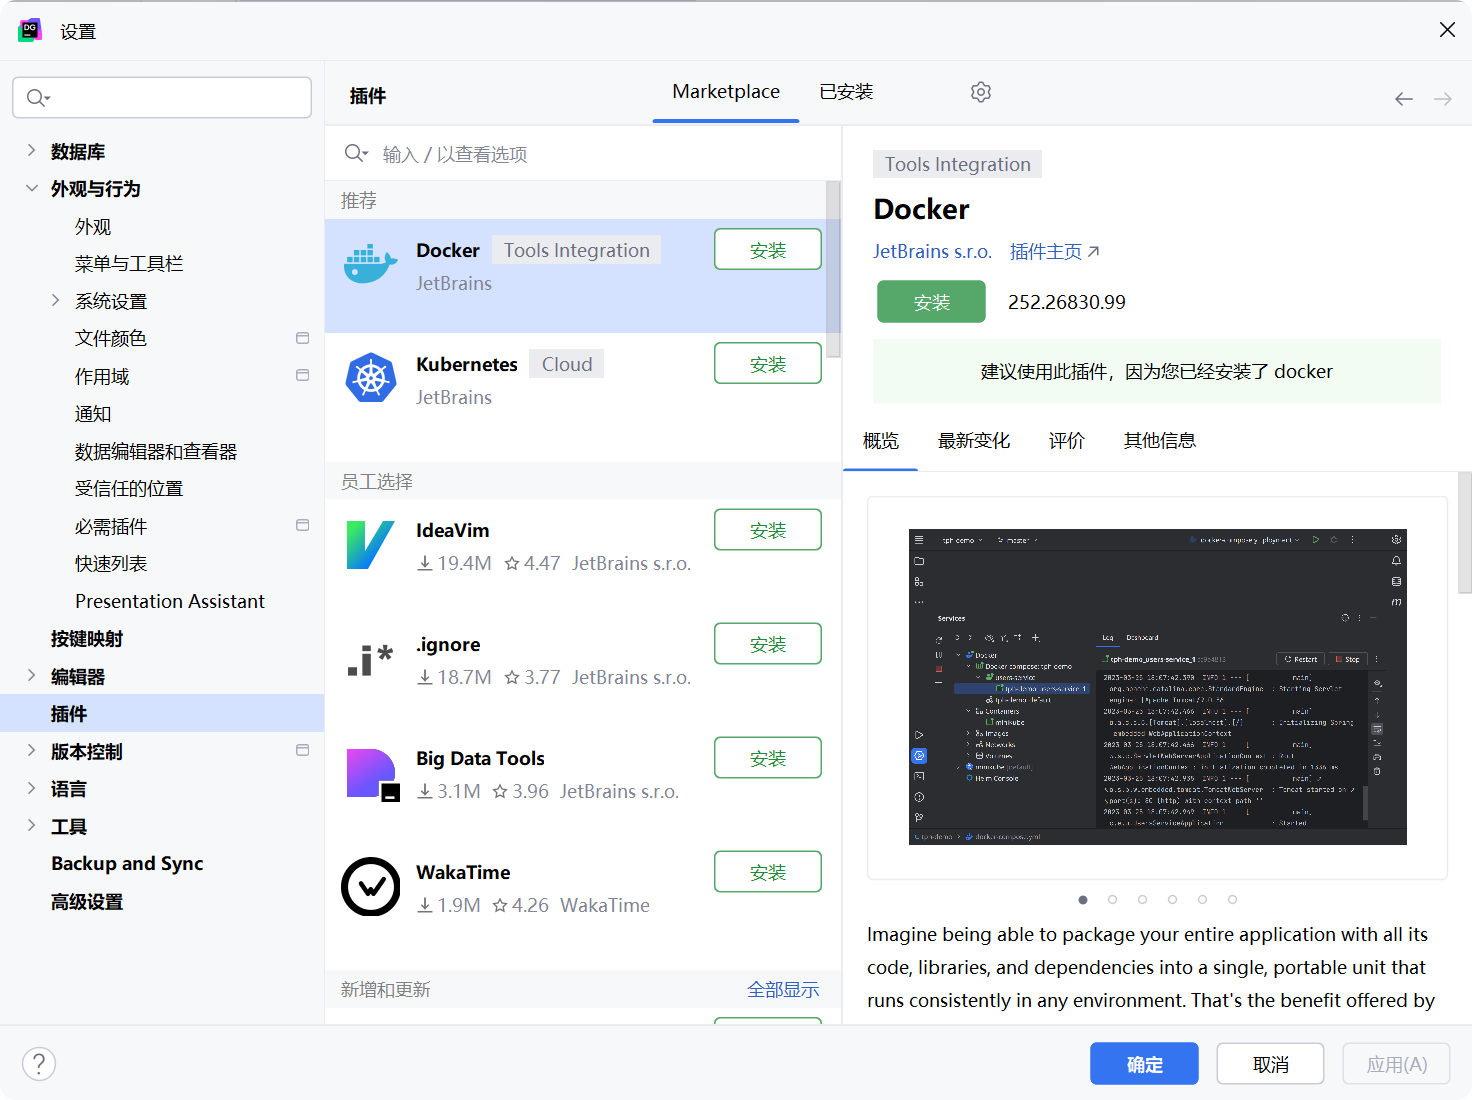Open the 最新变化 tab
Screen dimensions: 1472x1100
coord(974,441)
